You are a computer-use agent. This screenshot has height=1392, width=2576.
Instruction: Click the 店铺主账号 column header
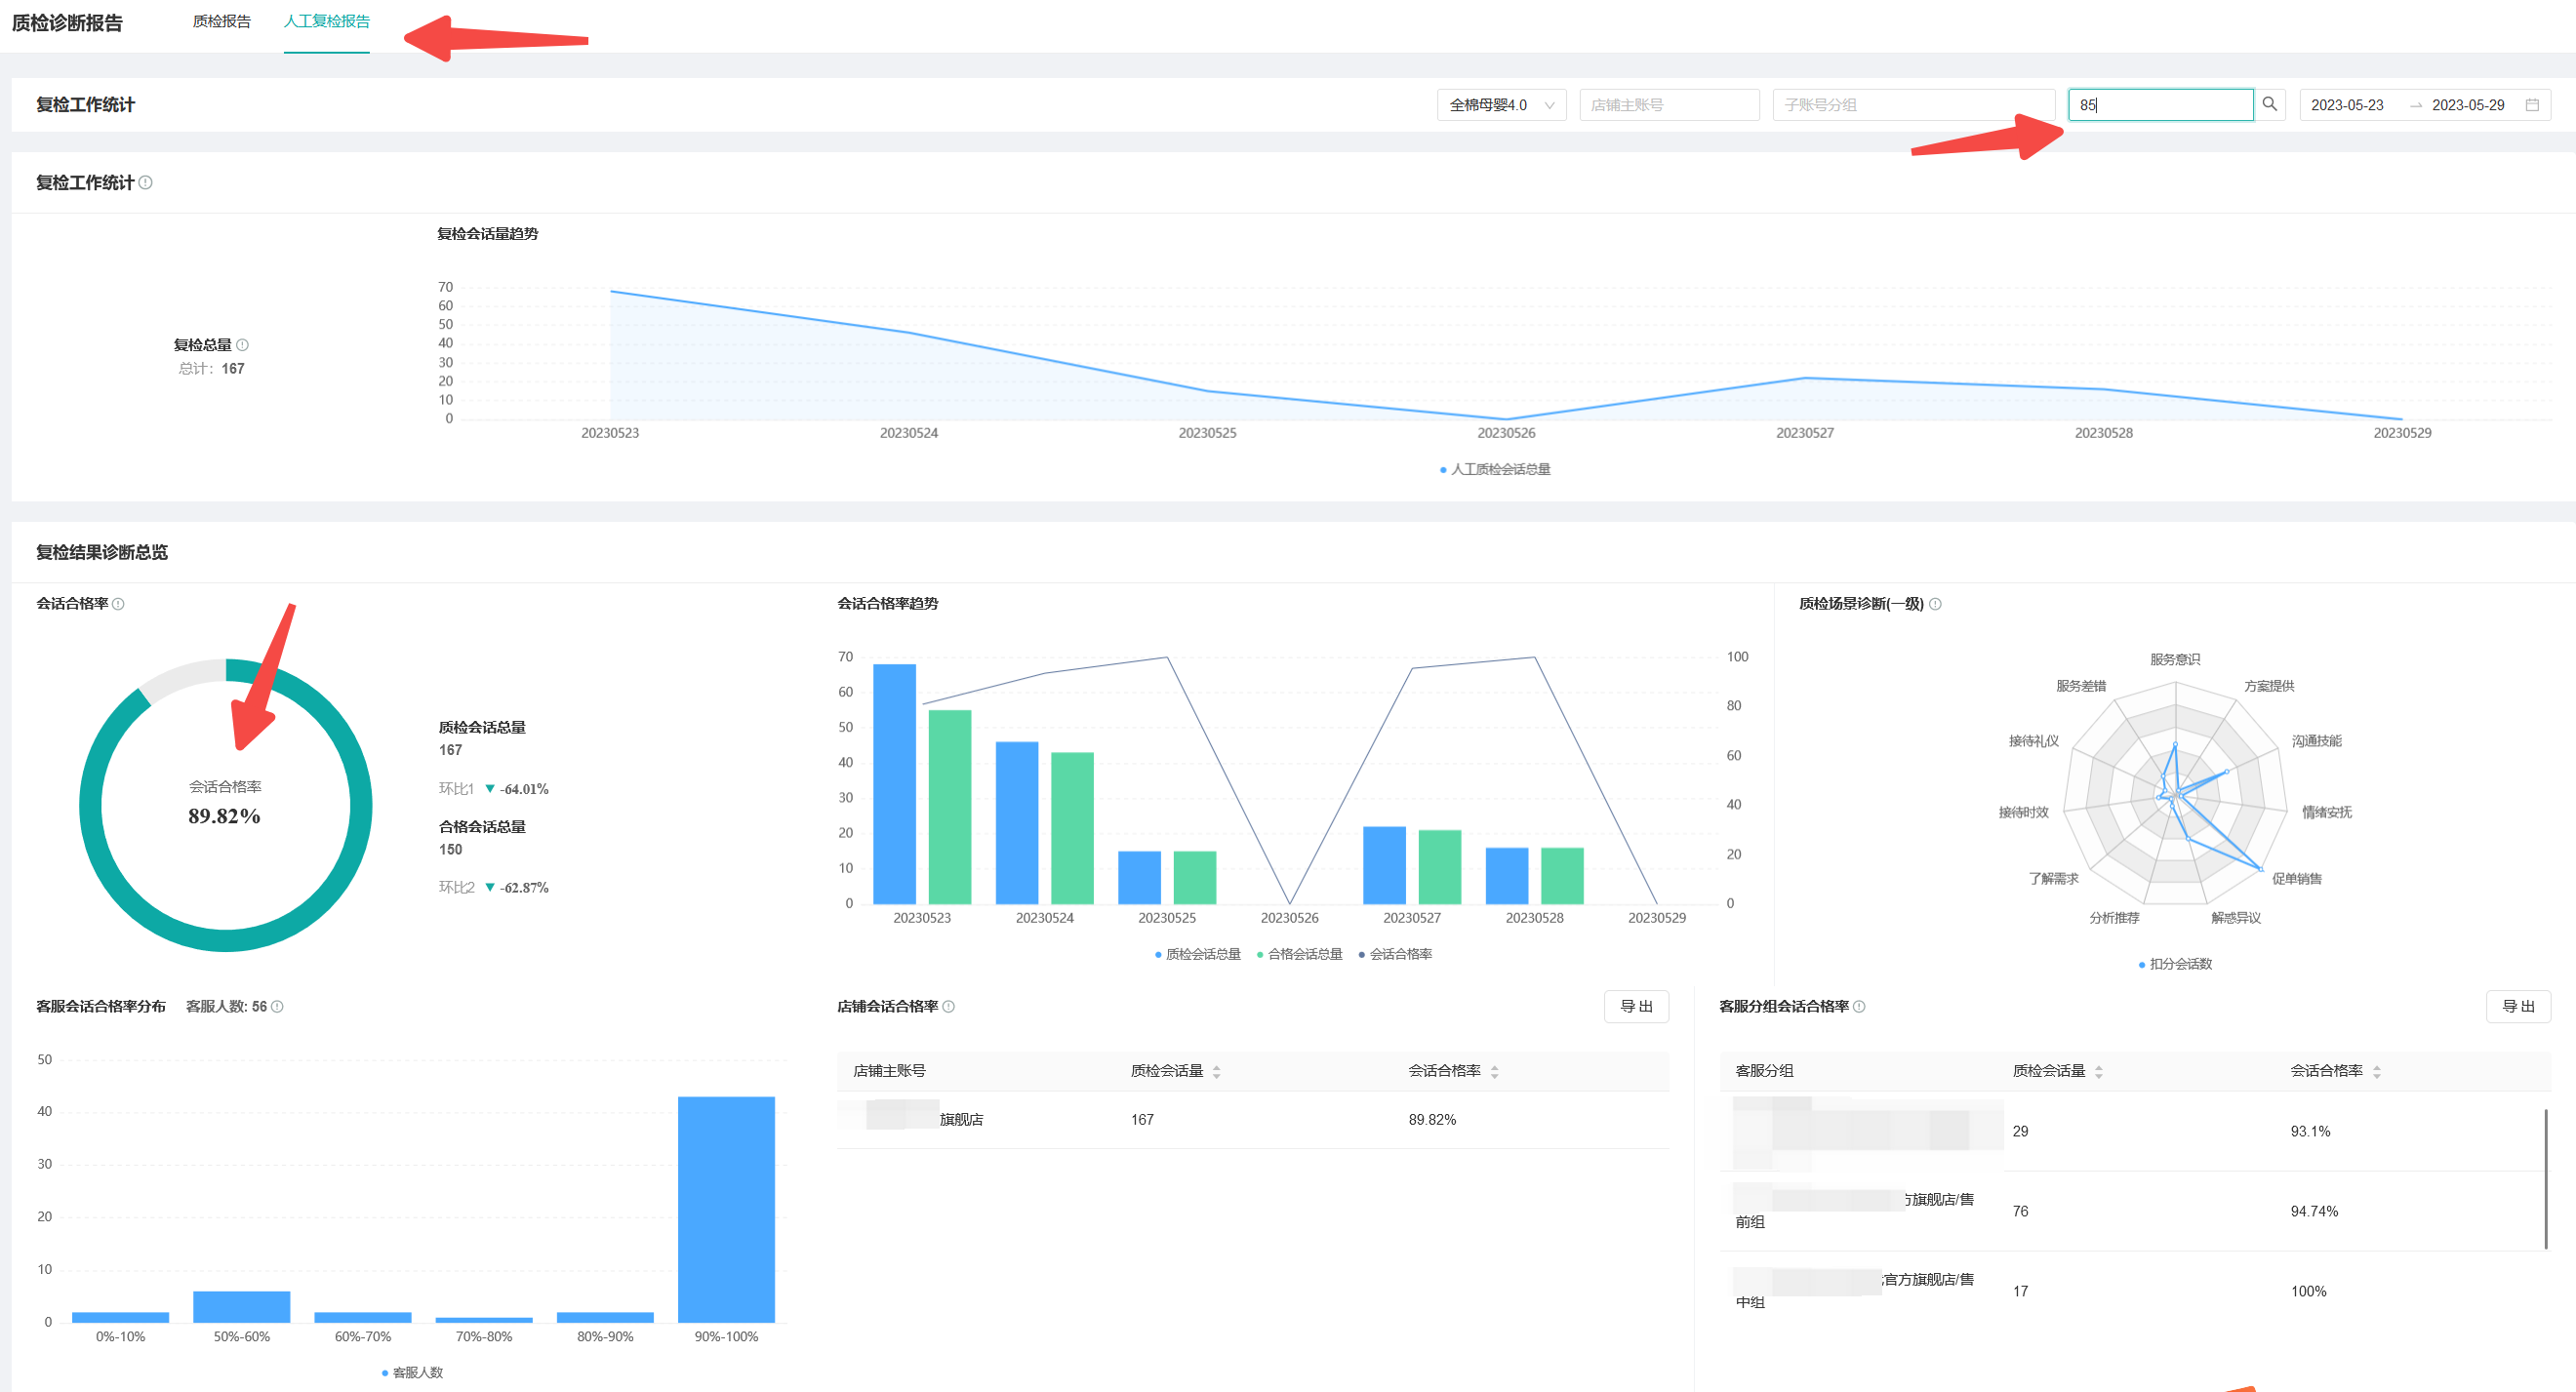click(889, 1071)
